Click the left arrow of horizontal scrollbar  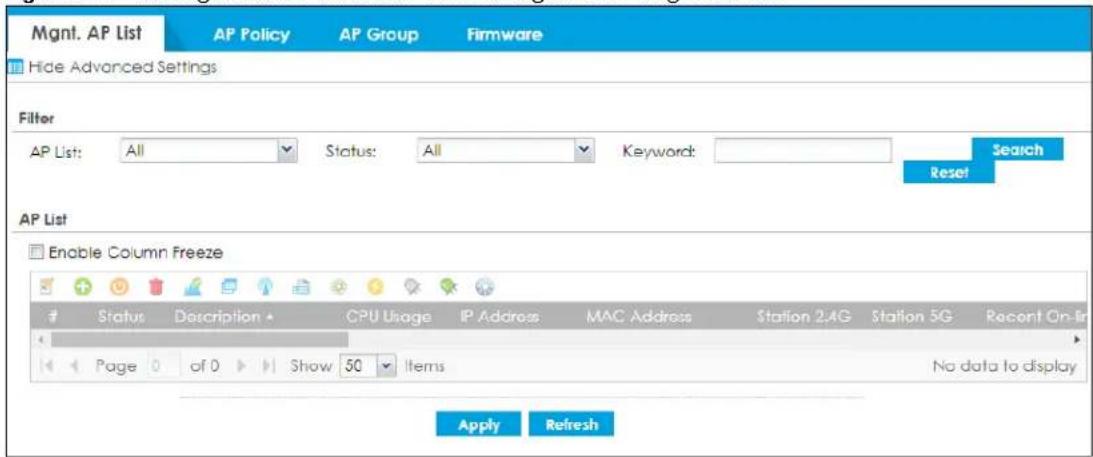(40, 339)
